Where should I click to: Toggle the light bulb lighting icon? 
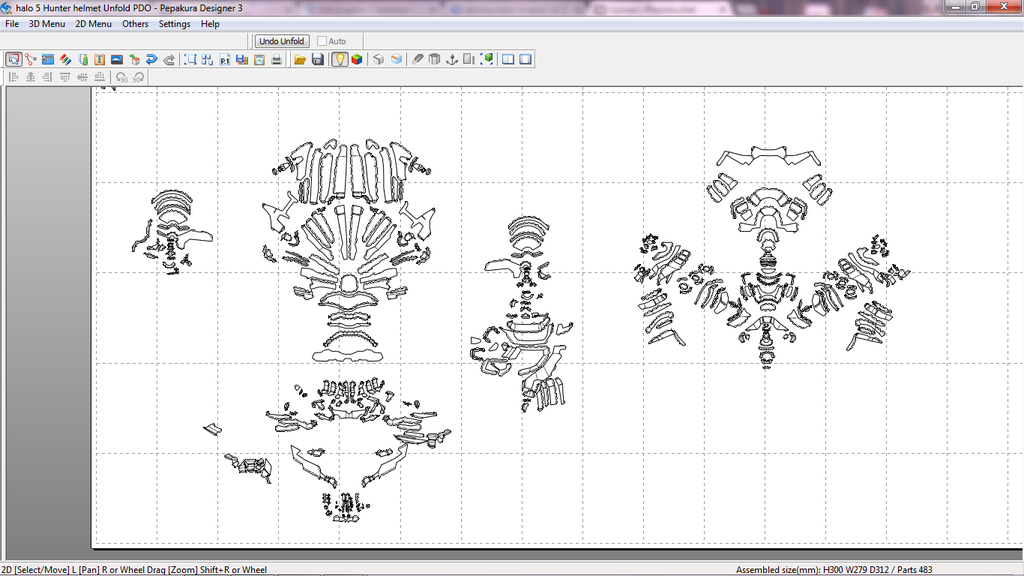coord(339,60)
